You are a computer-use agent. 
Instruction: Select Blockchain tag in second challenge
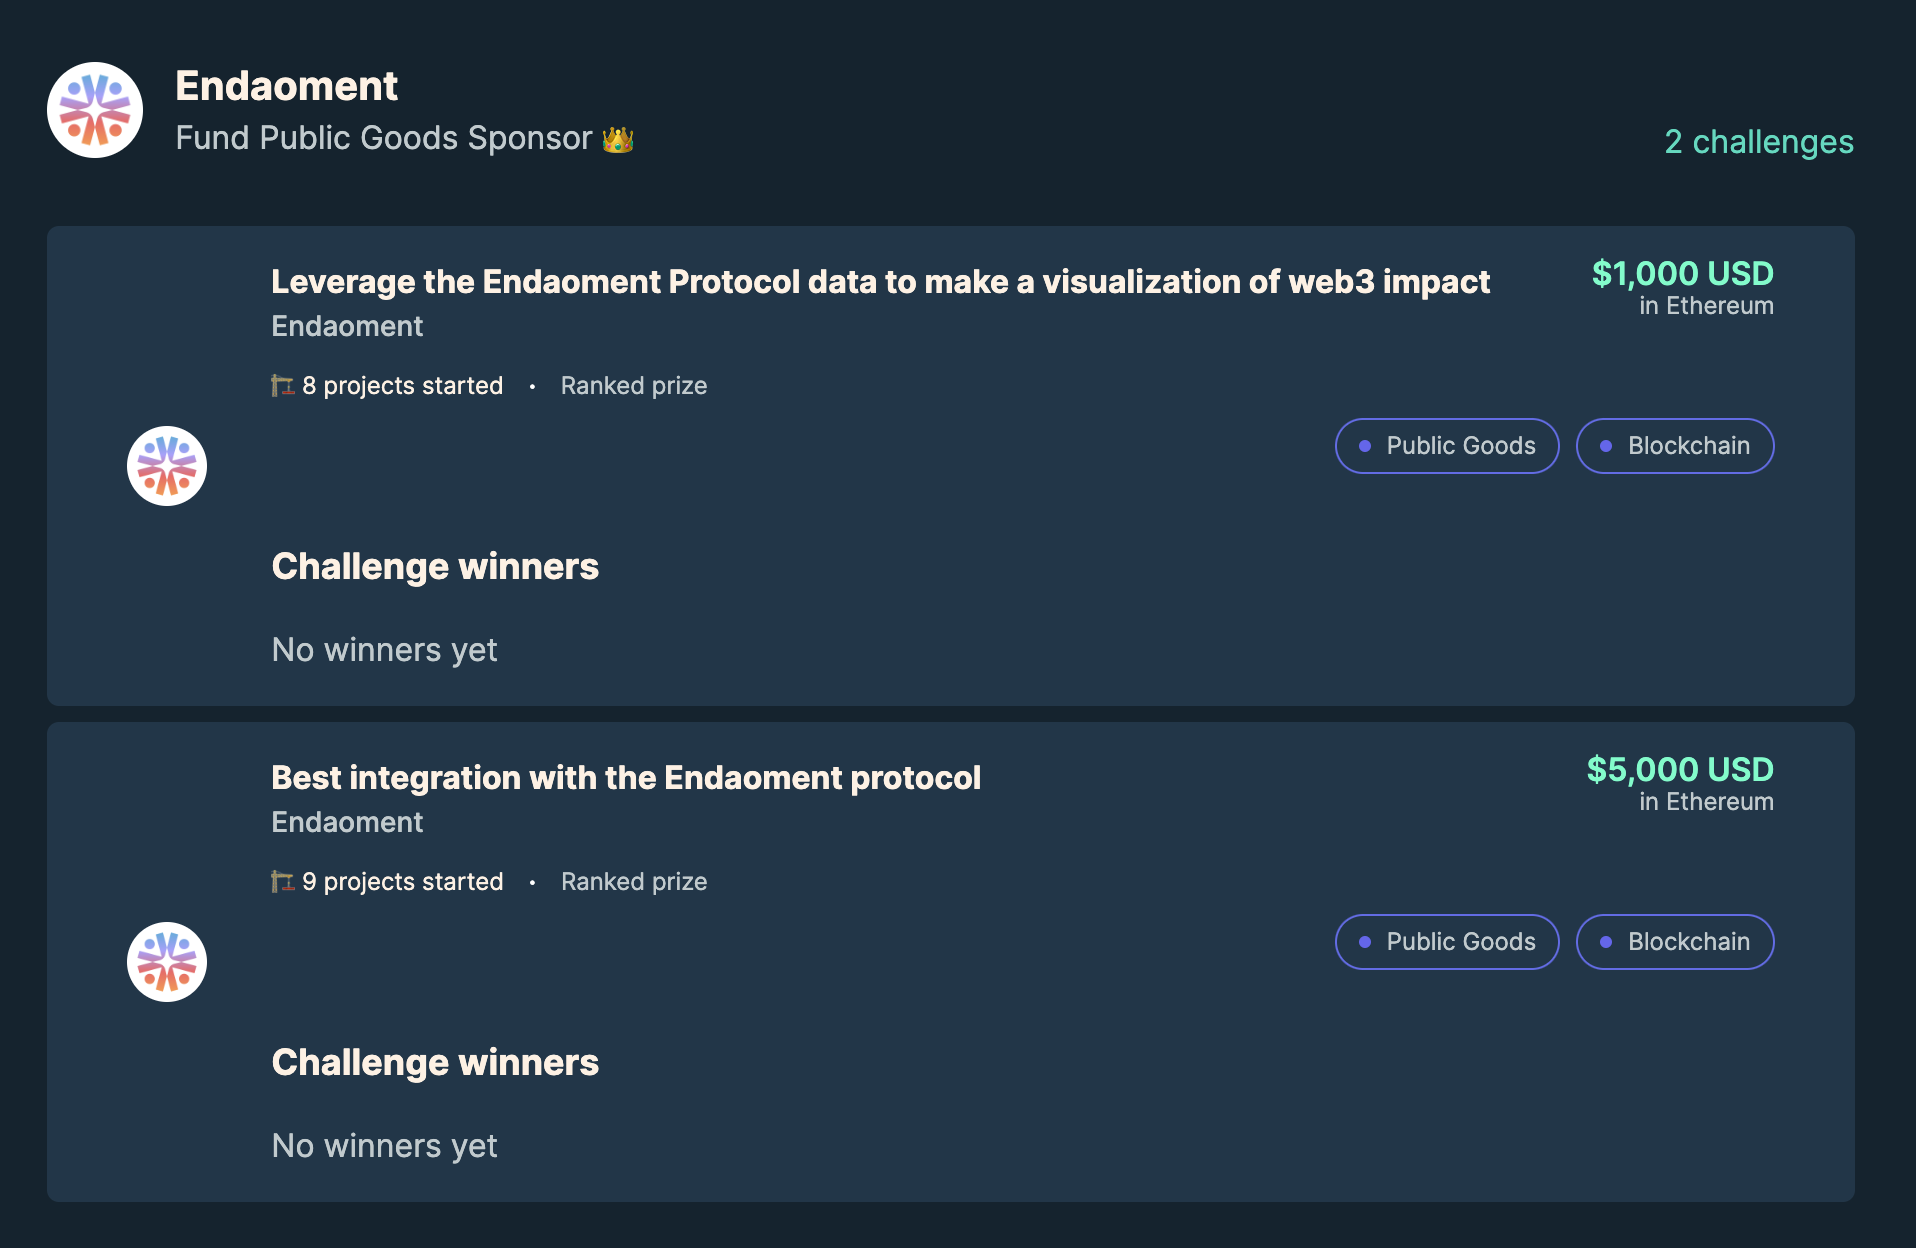tap(1675, 942)
